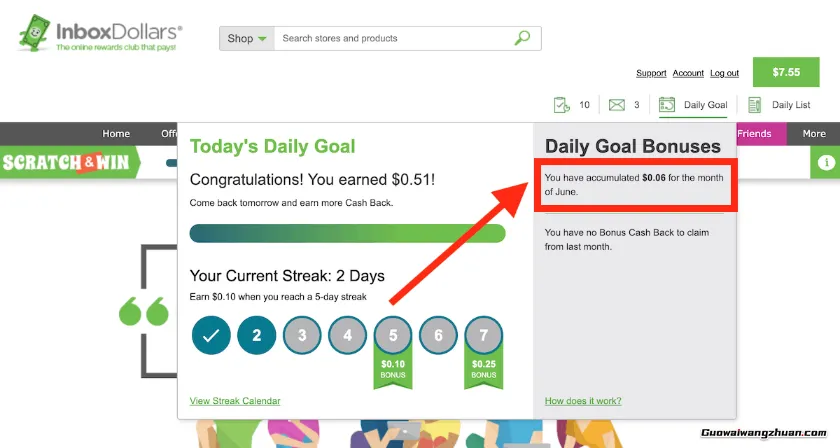Open the checklist icon showing 10
The height and width of the screenshot is (448, 840).
(x=562, y=105)
